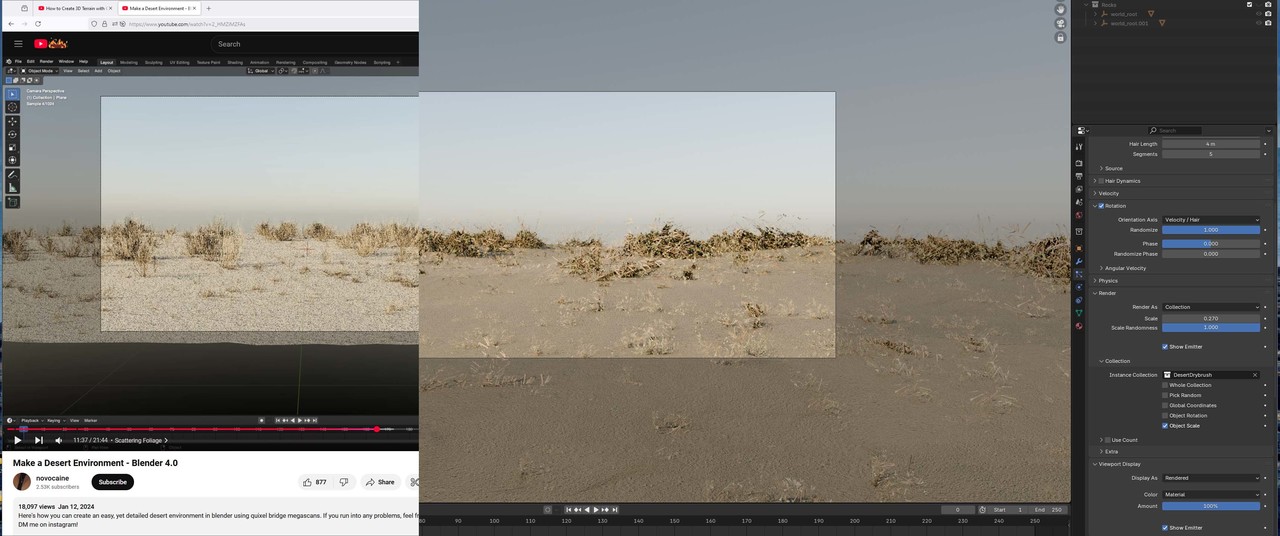This screenshot has width=1280, height=536.
Task: Jump to end frame in Blender timeline
Action: point(614,510)
